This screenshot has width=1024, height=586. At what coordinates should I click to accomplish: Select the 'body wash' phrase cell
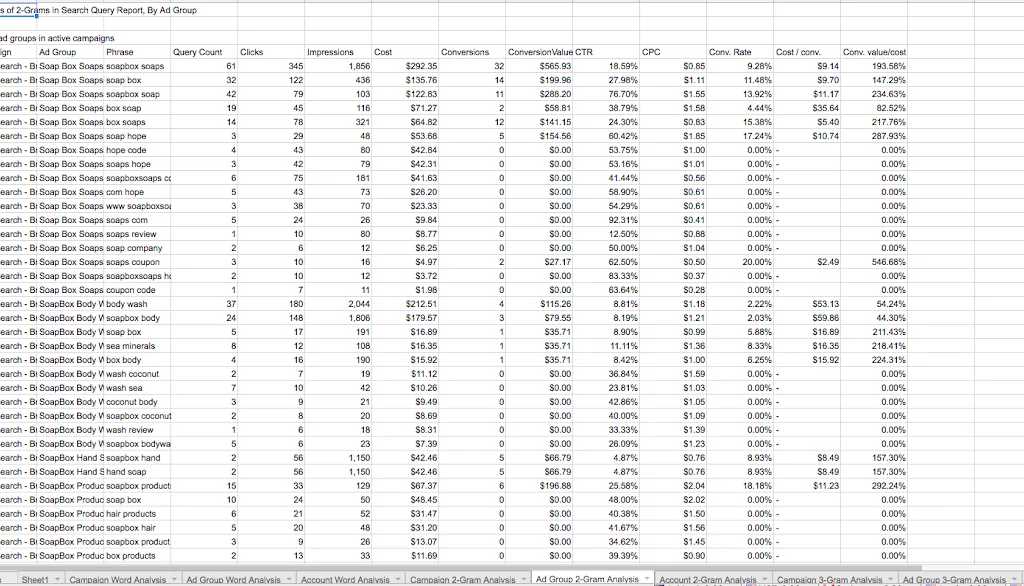(x=137, y=304)
